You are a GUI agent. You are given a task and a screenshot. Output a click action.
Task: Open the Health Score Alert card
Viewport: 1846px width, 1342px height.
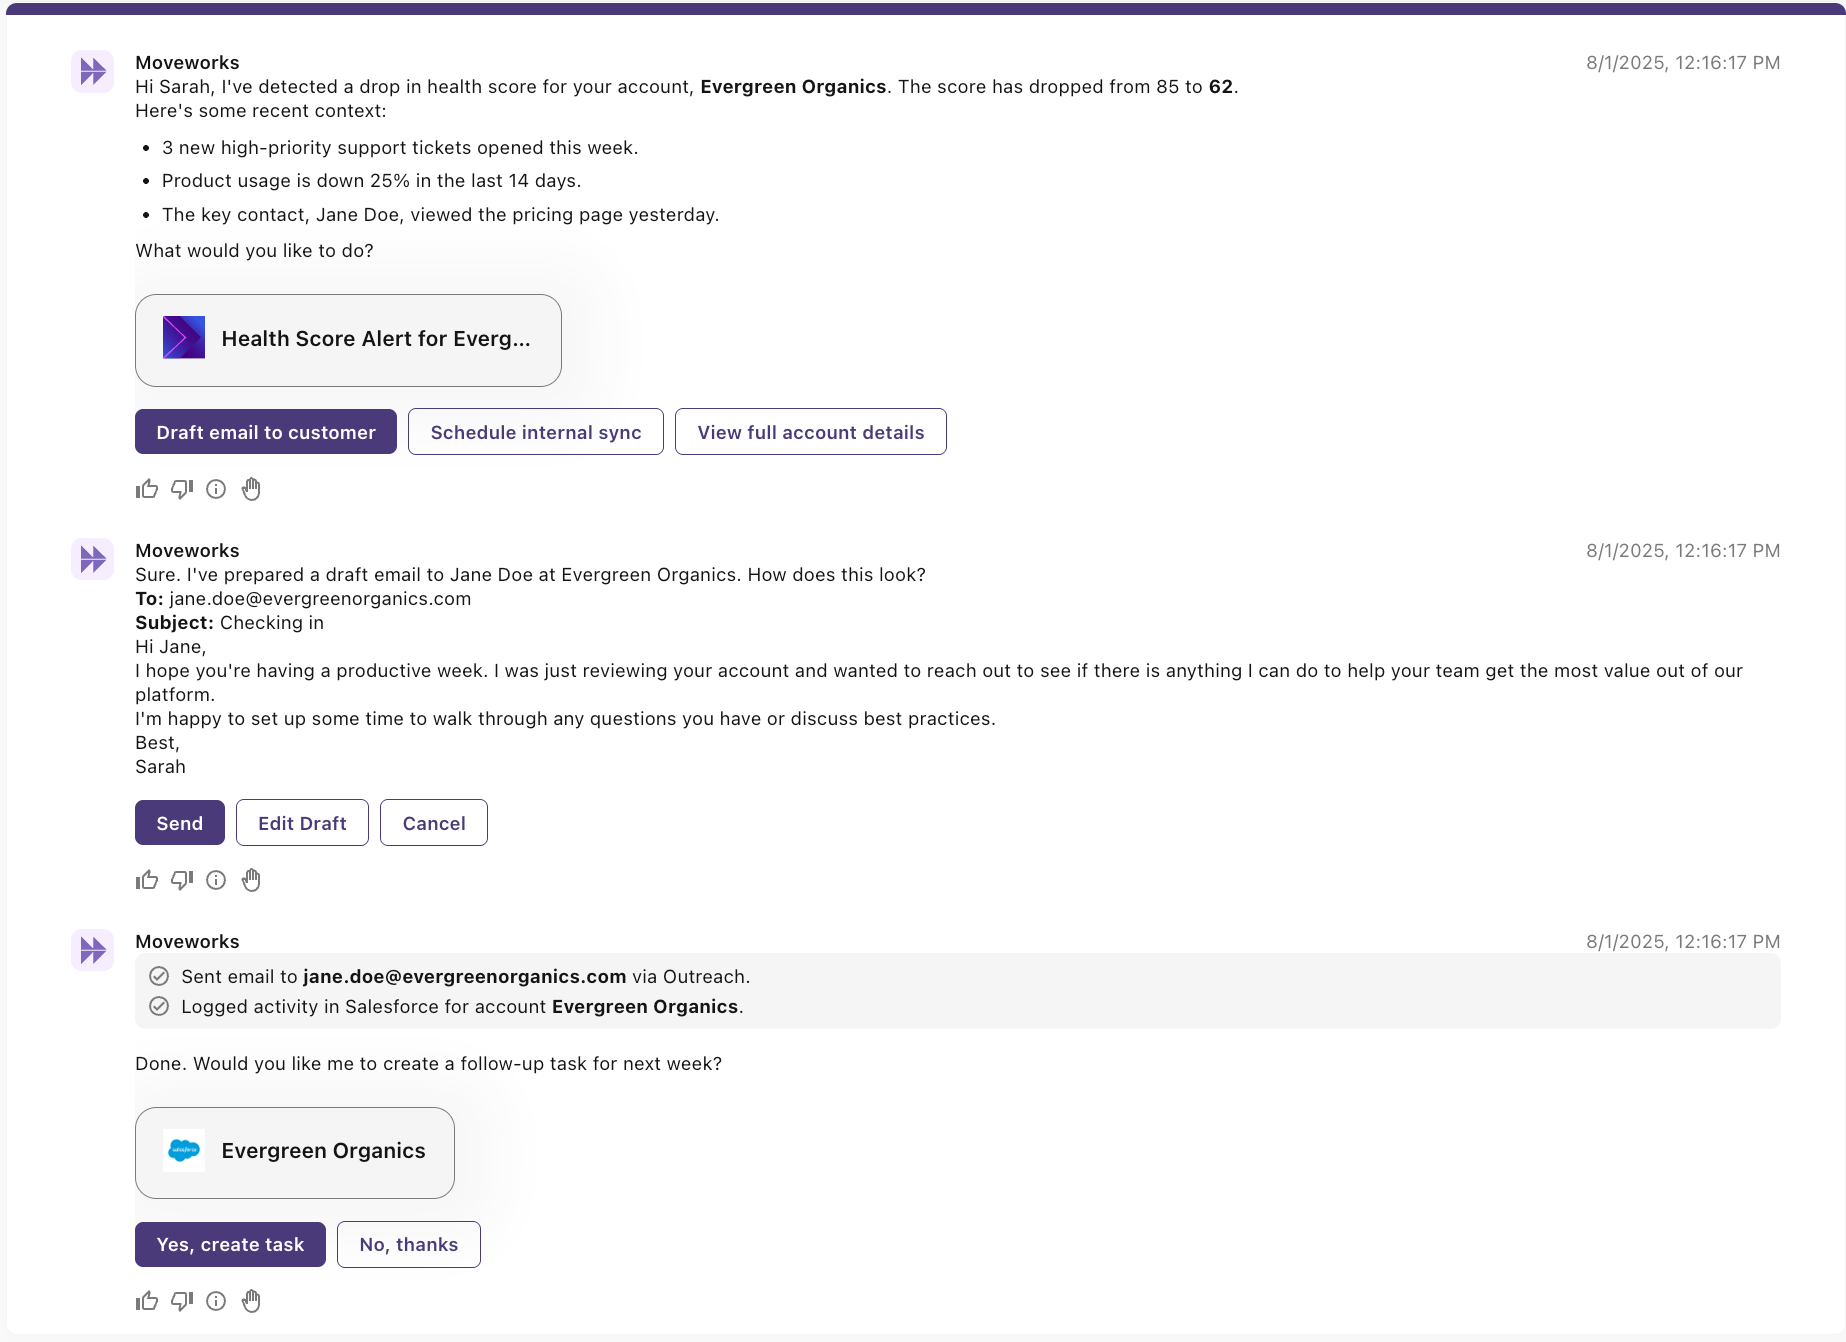(348, 340)
